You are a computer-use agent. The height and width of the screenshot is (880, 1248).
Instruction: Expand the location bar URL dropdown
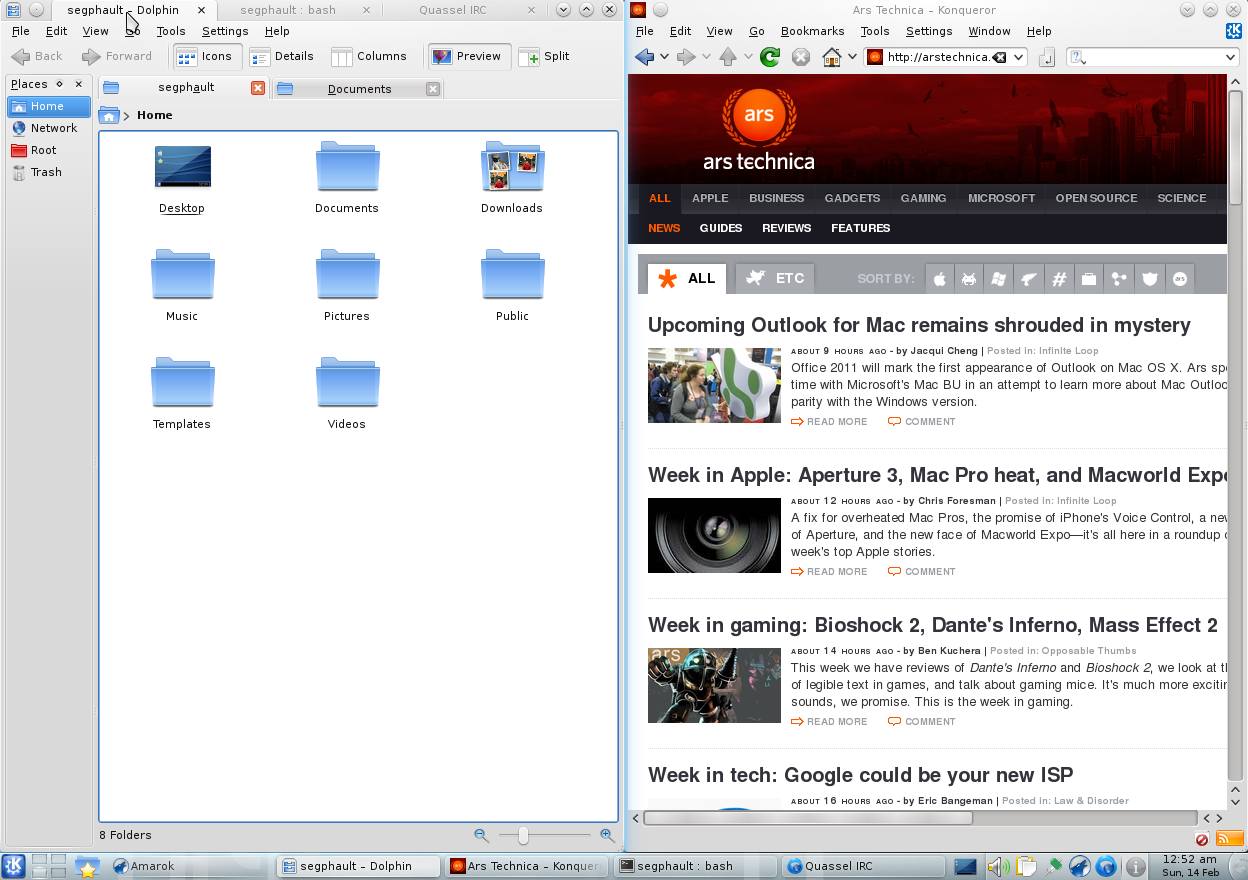tap(1019, 57)
